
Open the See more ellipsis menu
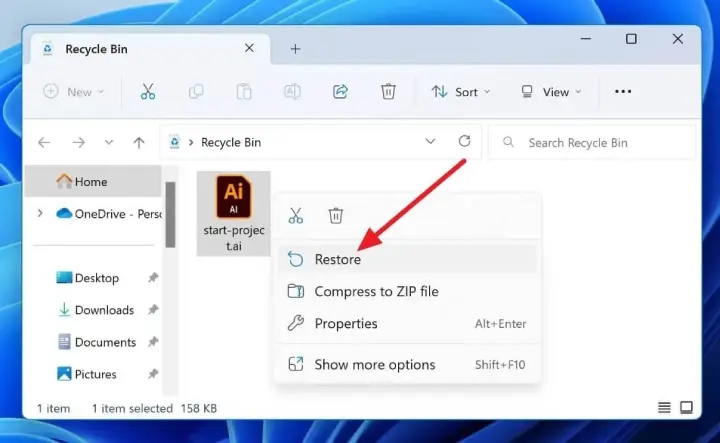click(x=623, y=92)
